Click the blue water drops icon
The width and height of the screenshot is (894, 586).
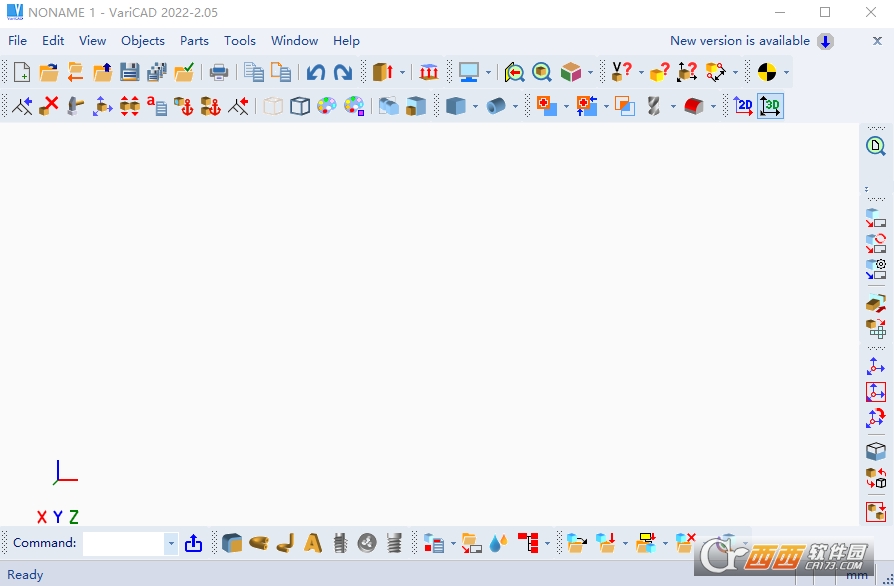coord(498,543)
